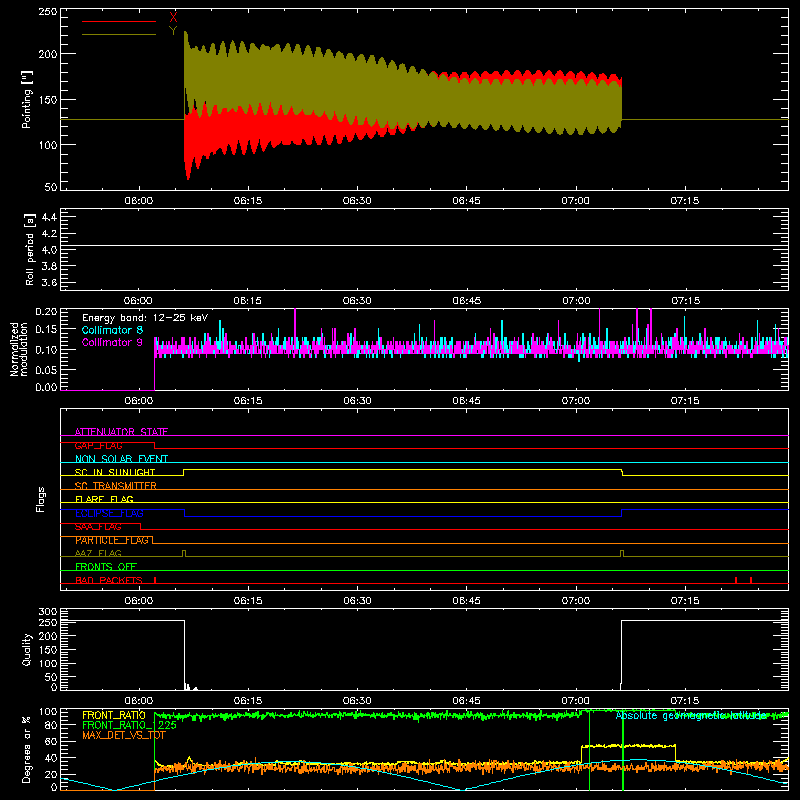This screenshot has width=800, height=800.
Task: Select the FRONTS_OFF flag label
Action: [x=106, y=567]
